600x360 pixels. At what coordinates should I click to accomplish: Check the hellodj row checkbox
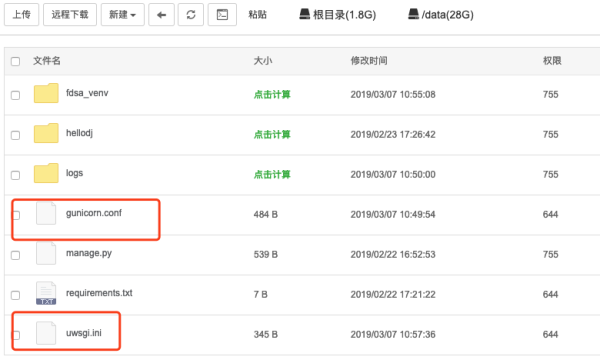pos(15,135)
